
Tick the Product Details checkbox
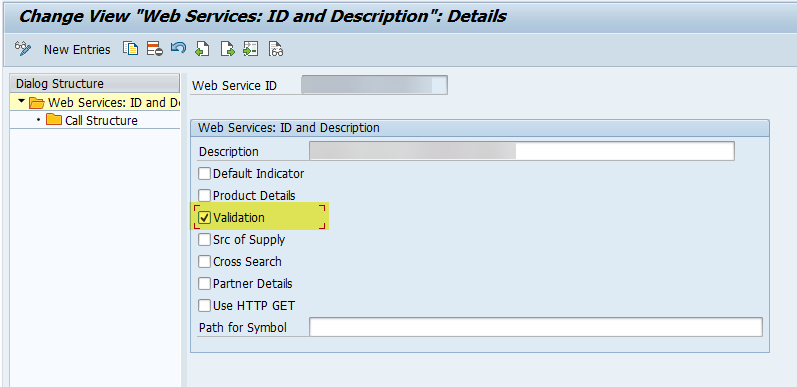[x=204, y=195]
